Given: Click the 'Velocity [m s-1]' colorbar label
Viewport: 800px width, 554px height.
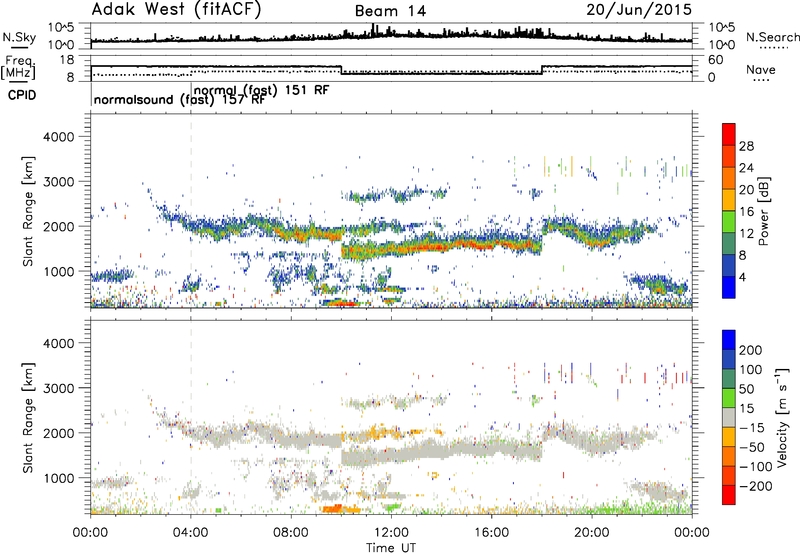Looking at the screenshot, I should [x=781, y=417].
